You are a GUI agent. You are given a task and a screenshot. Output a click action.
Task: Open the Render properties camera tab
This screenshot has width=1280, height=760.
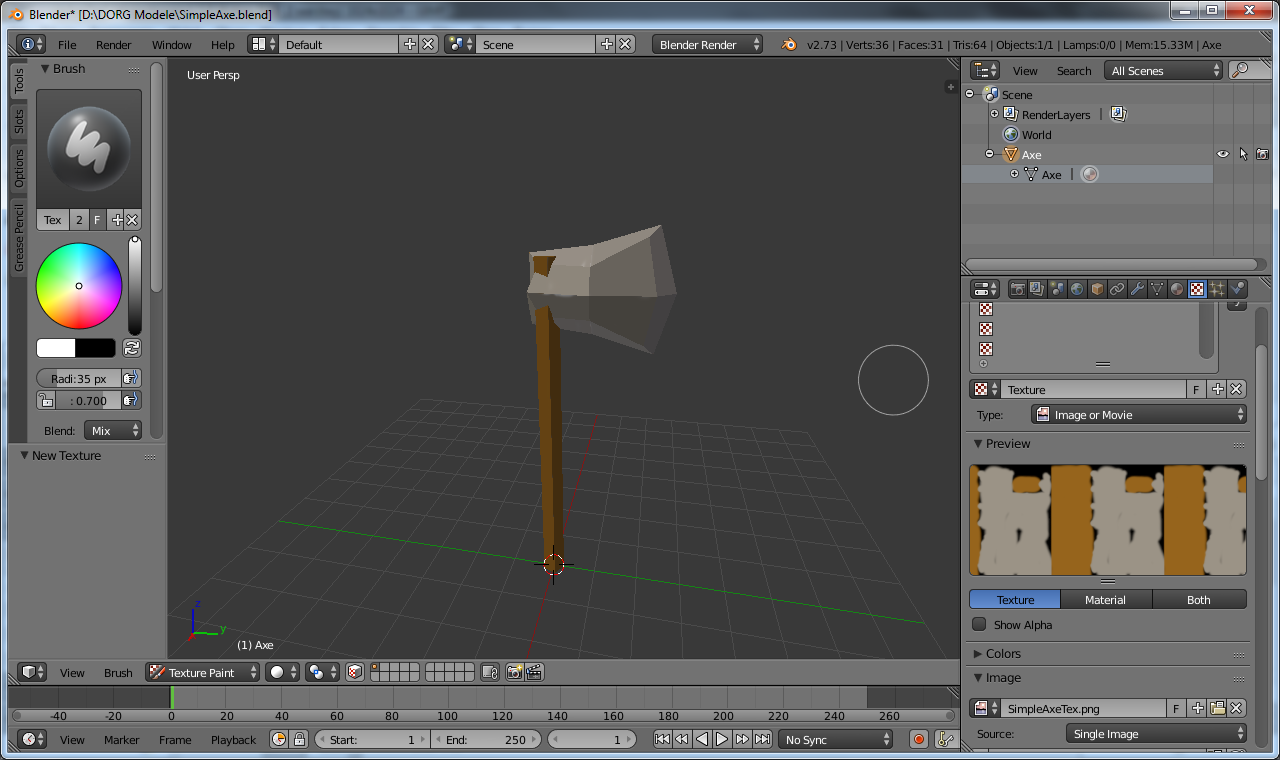1018,289
